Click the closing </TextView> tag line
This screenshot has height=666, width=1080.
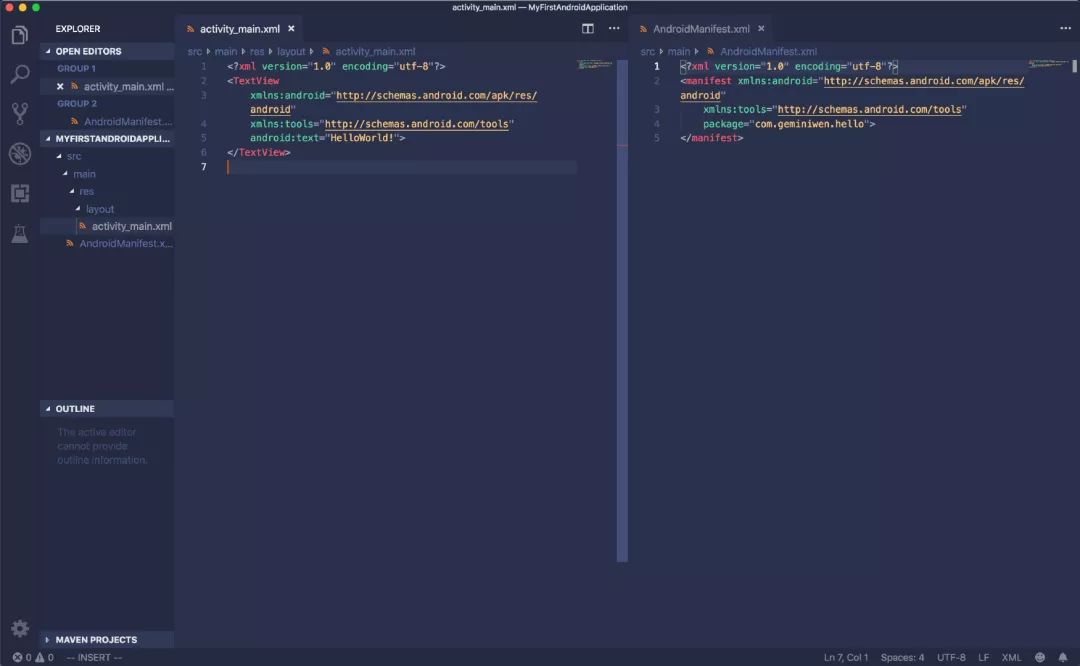pyautogui.click(x=258, y=152)
